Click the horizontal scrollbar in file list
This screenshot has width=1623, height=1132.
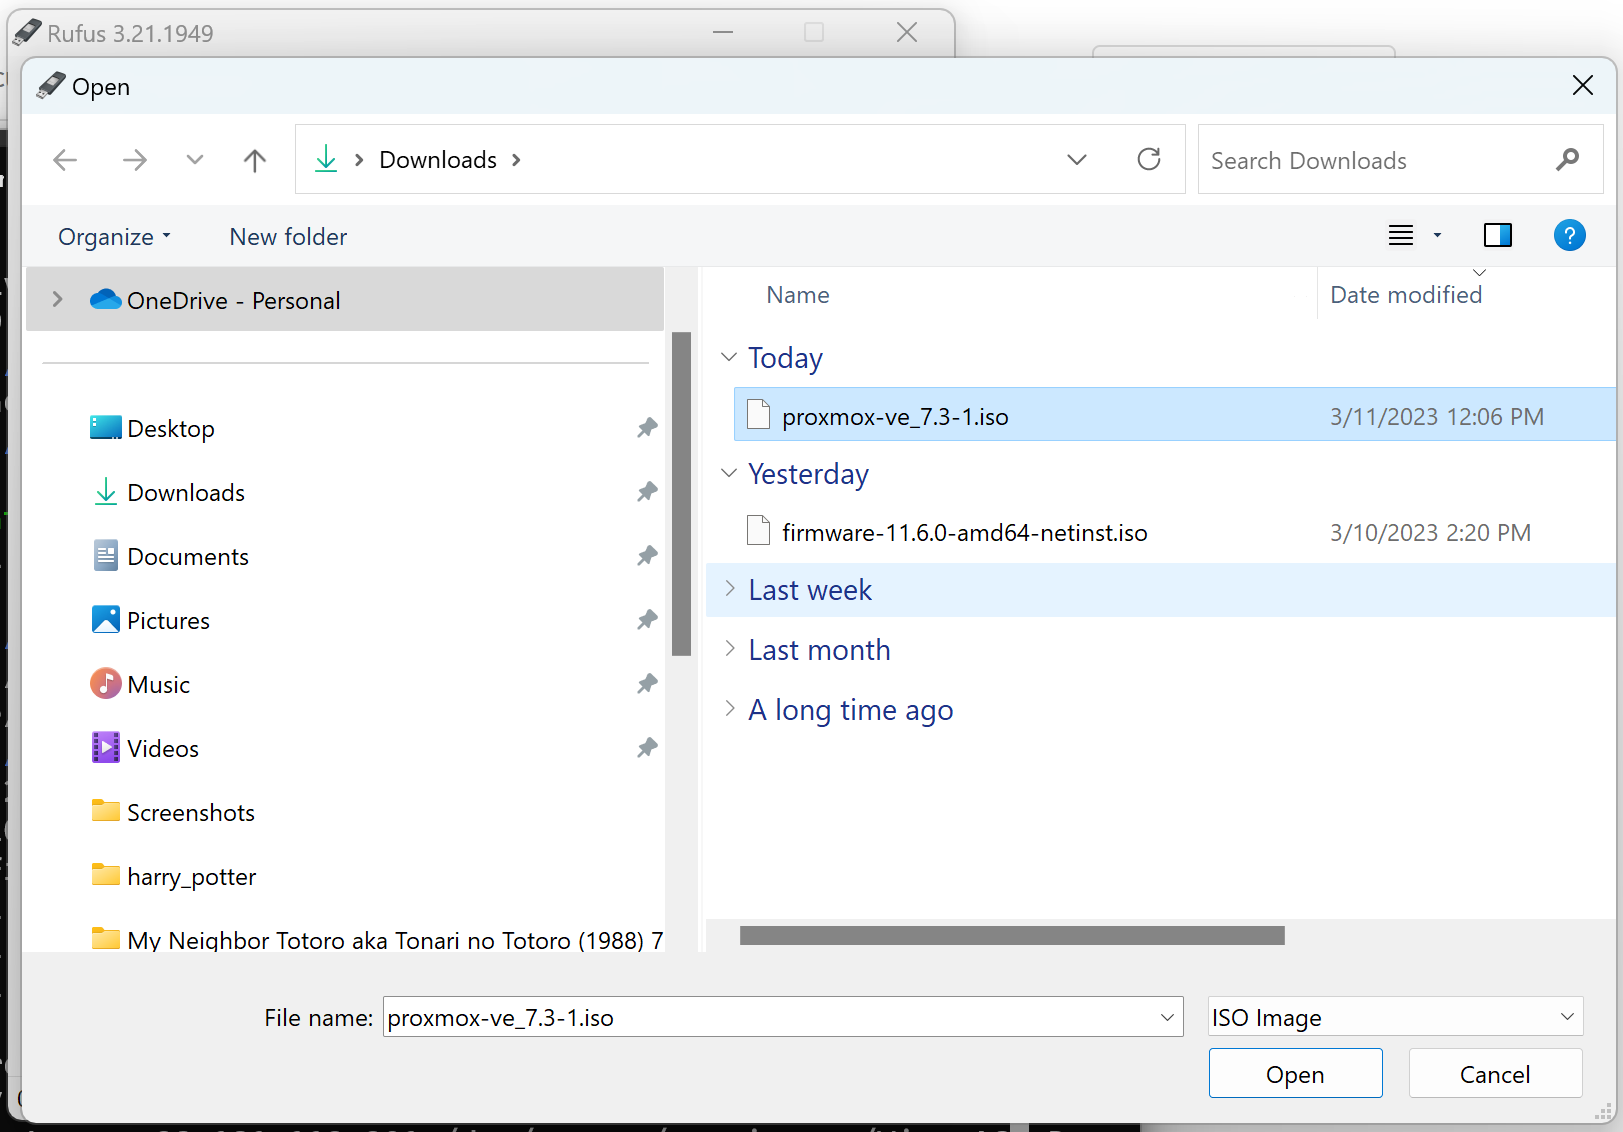[1012, 936]
